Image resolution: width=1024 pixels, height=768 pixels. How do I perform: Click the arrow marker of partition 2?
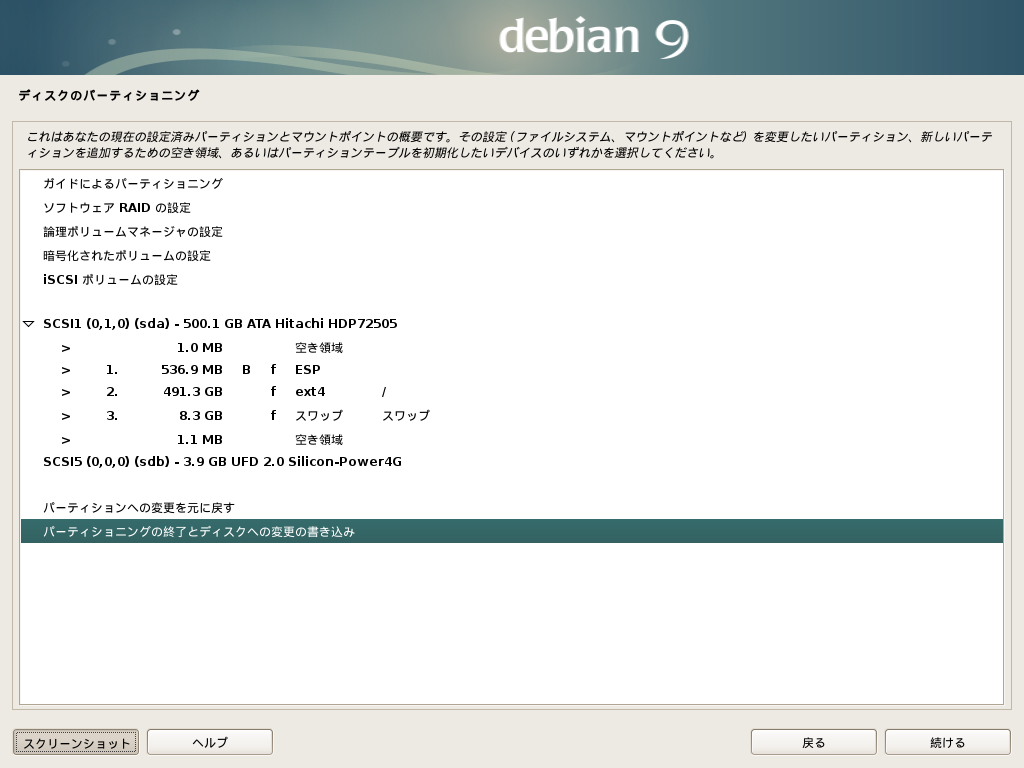coord(66,392)
